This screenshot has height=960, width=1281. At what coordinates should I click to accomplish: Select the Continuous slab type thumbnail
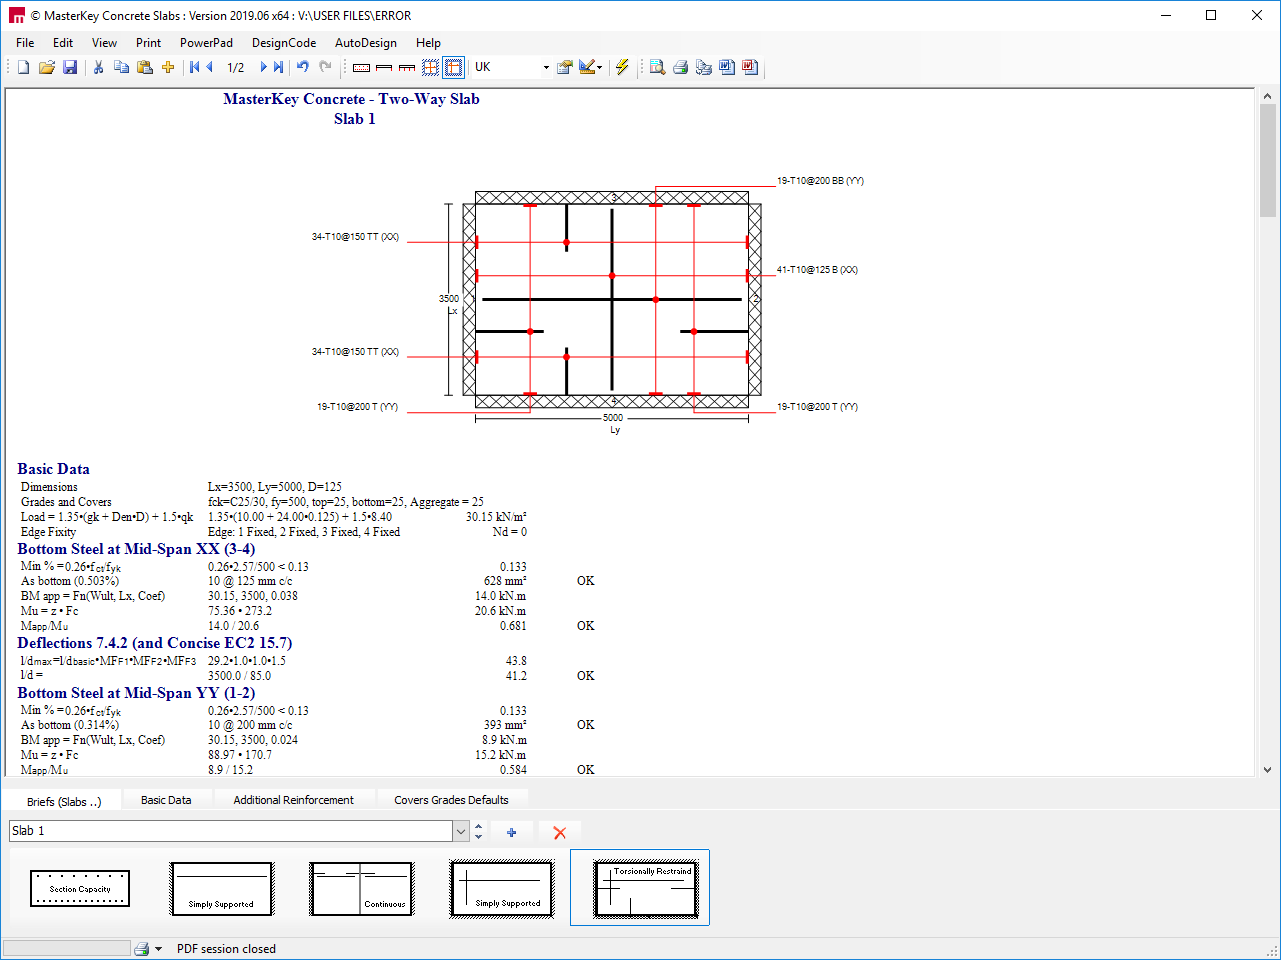point(361,888)
